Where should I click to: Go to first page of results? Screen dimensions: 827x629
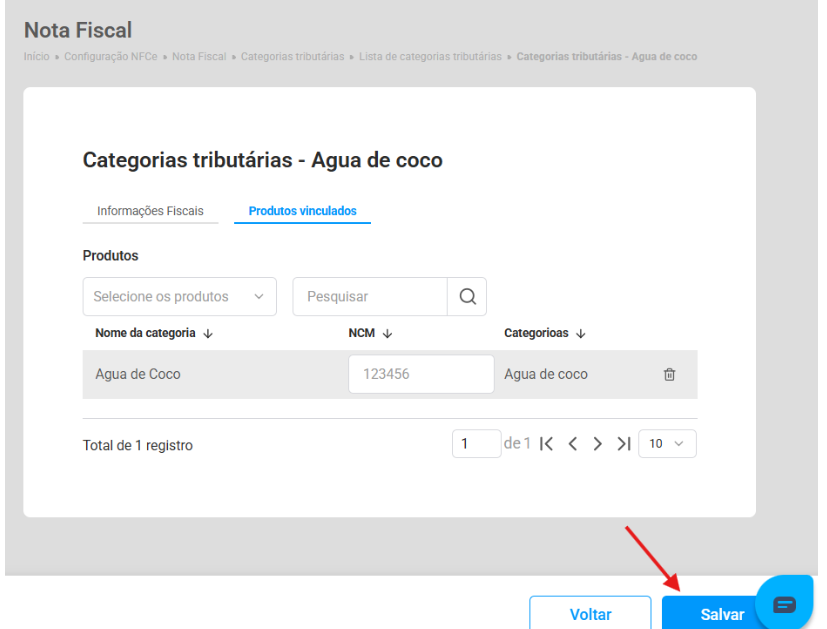[x=546, y=444]
